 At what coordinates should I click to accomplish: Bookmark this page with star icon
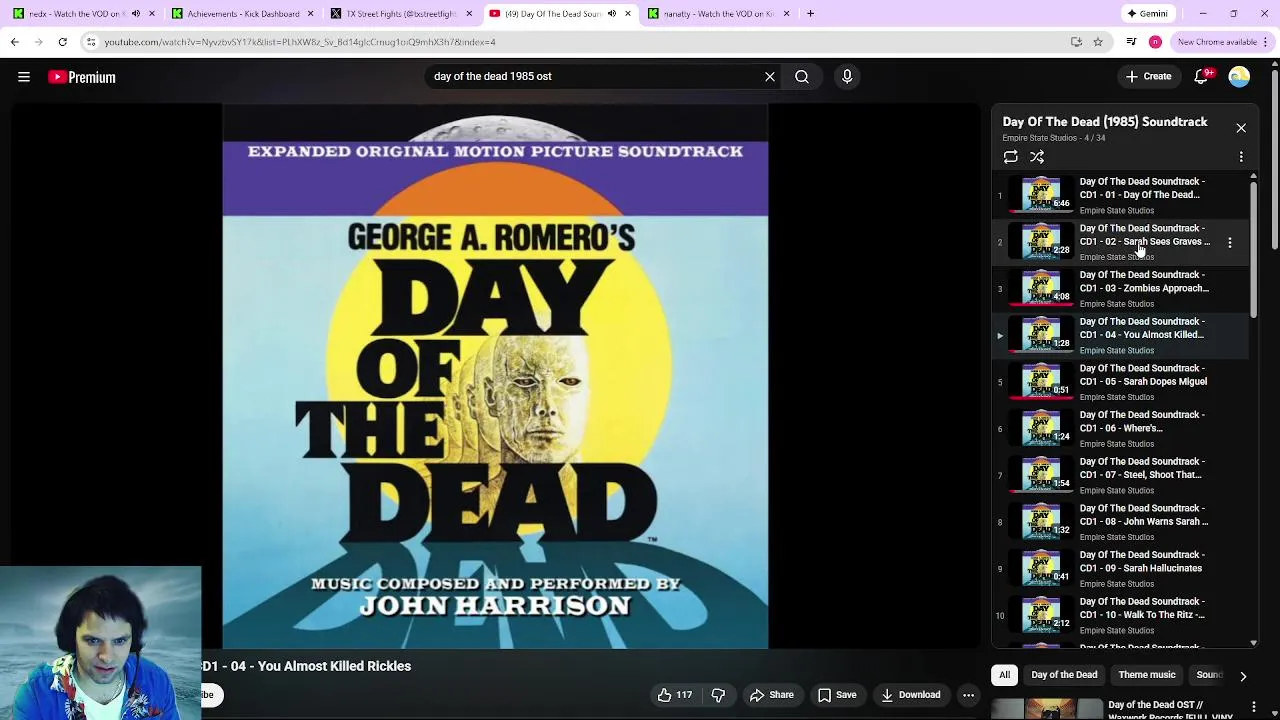tap(1098, 42)
